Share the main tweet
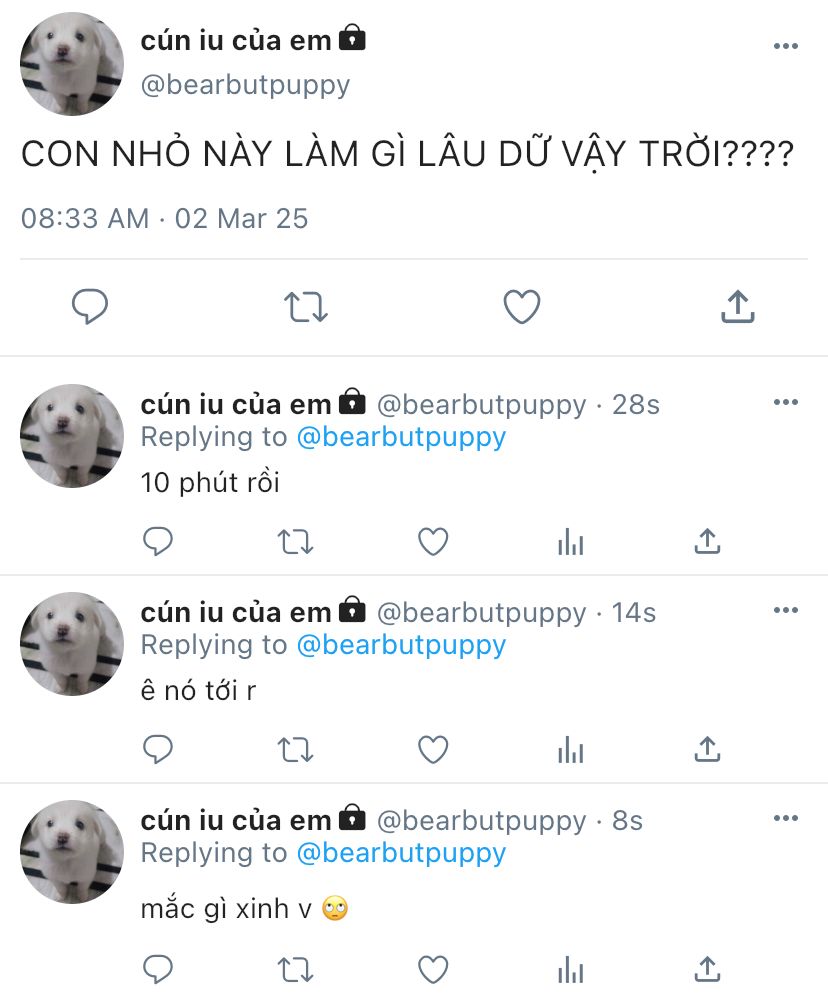Image resolution: width=828 pixels, height=1001 pixels. tap(738, 306)
